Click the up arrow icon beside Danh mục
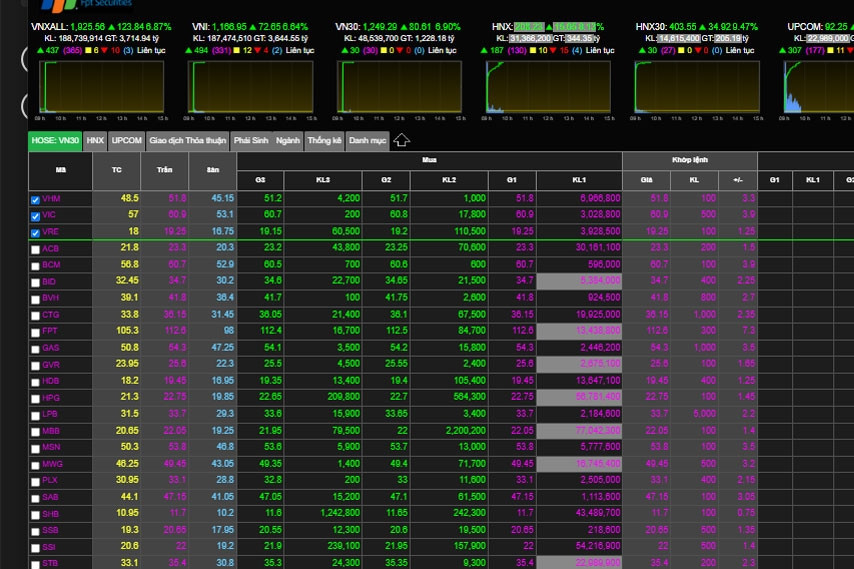Image resolution: width=854 pixels, height=569 pixels. (x=402, y=141)
